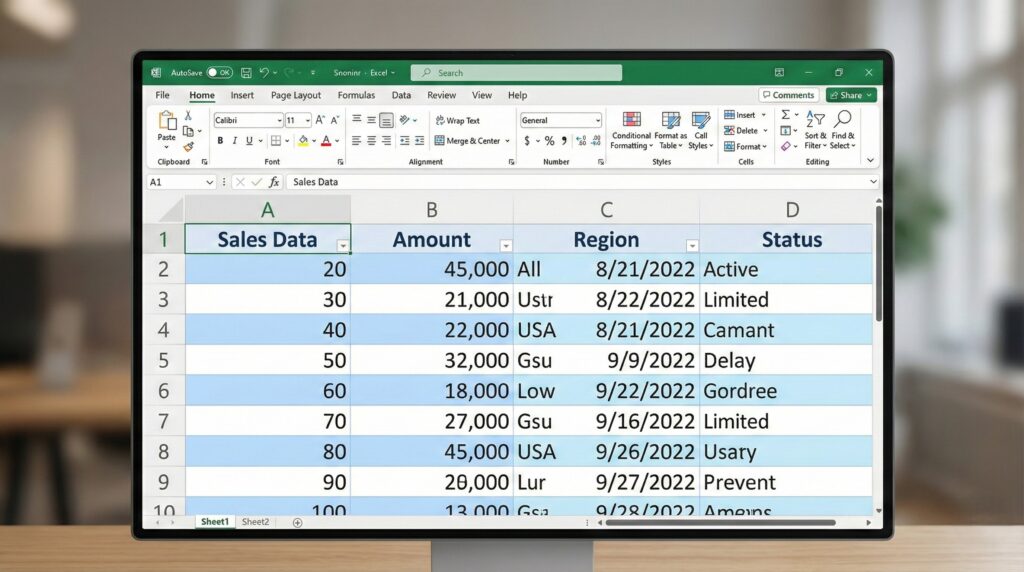Align cell text to the middle

point(371,120)
